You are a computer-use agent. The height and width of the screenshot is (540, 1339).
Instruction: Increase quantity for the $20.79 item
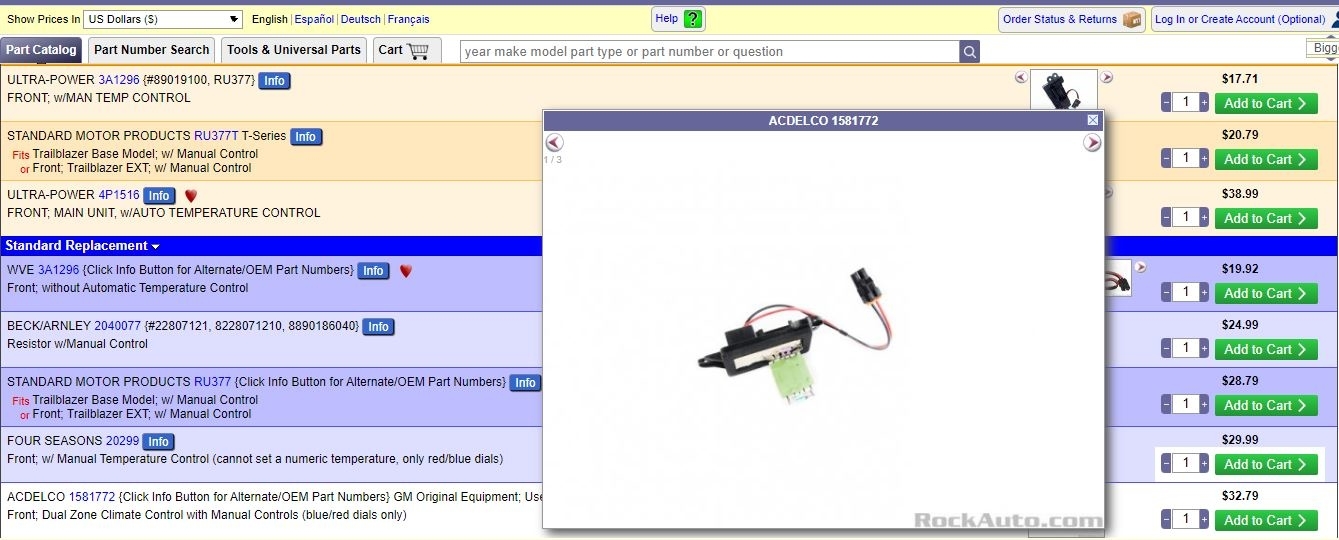point(1204,158)
